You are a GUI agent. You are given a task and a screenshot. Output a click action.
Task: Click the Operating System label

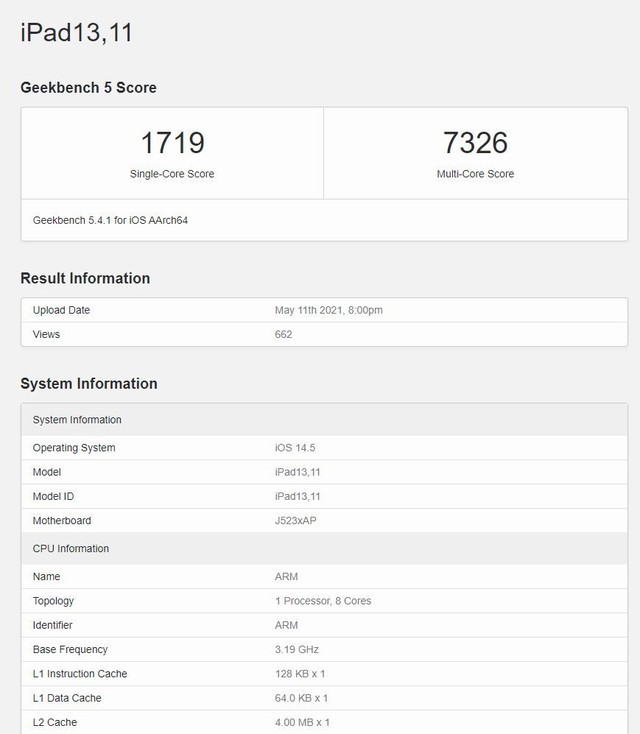click(74, 448)
